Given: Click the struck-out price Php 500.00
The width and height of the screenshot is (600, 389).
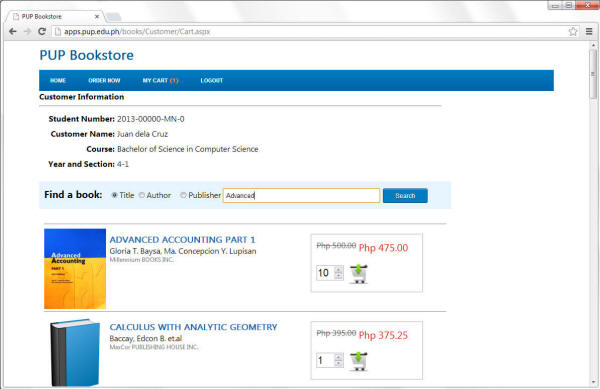Looking at the screenshot, I should [336, 246].
